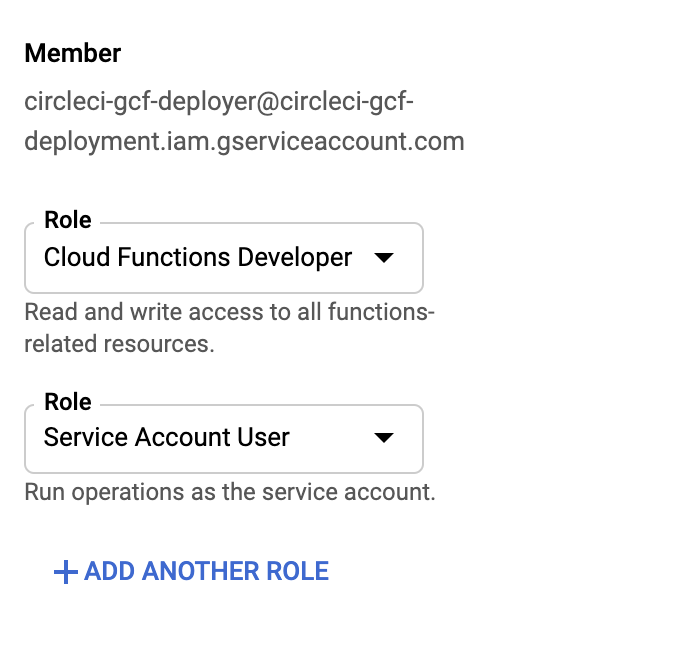The image size is (676, 650).
Task: Click the first Role field label
Action: click(68, 220)
